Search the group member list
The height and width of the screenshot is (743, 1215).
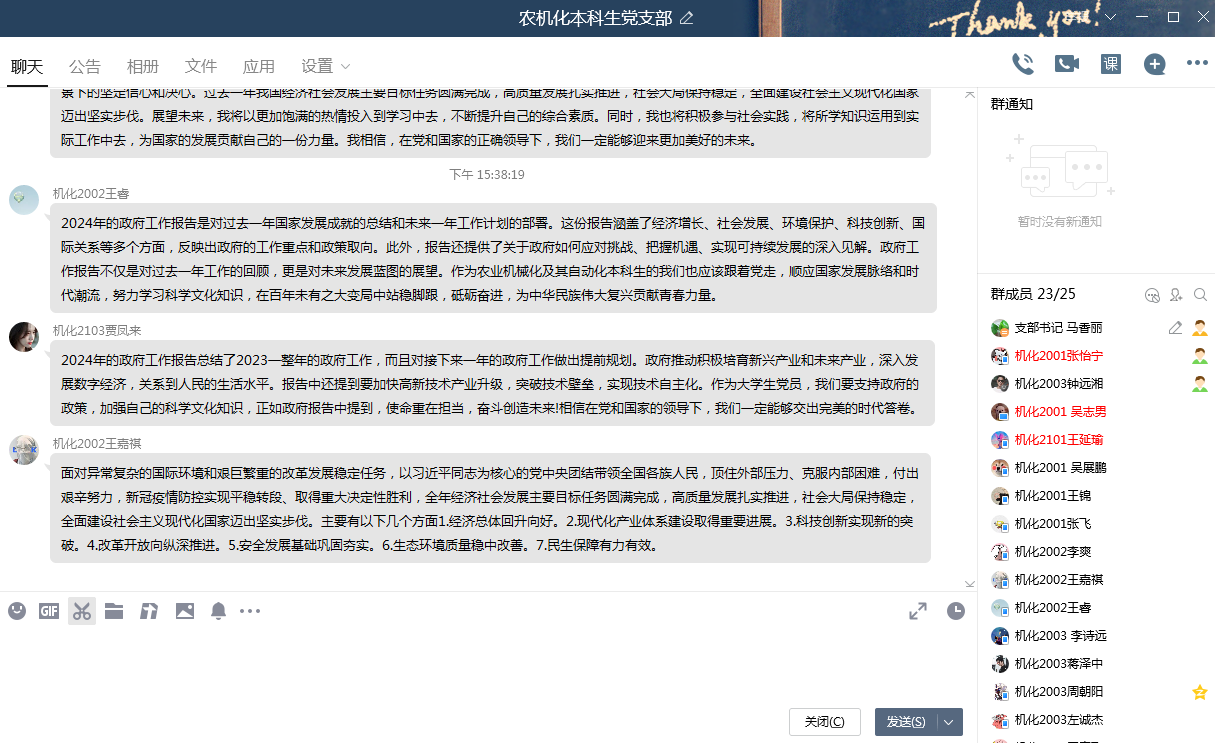[1199, 295]
